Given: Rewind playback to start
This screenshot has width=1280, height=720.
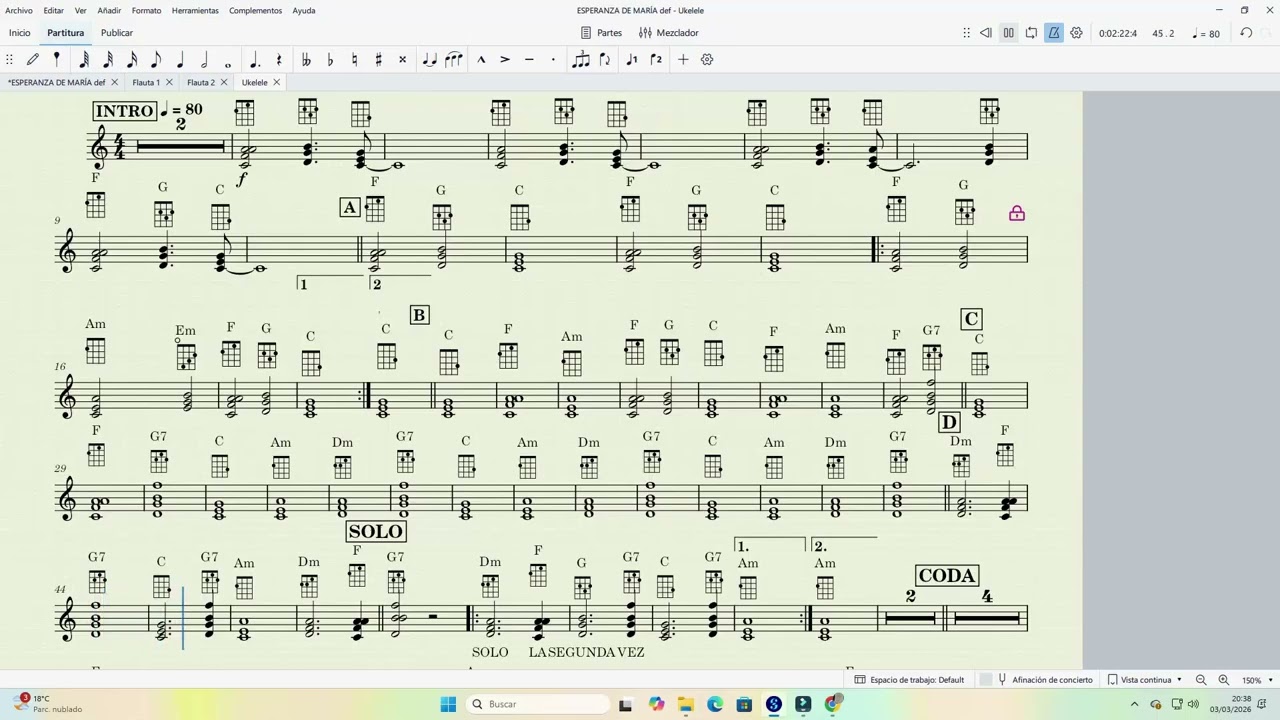Looking at the screenshot, I should (986, 33).
